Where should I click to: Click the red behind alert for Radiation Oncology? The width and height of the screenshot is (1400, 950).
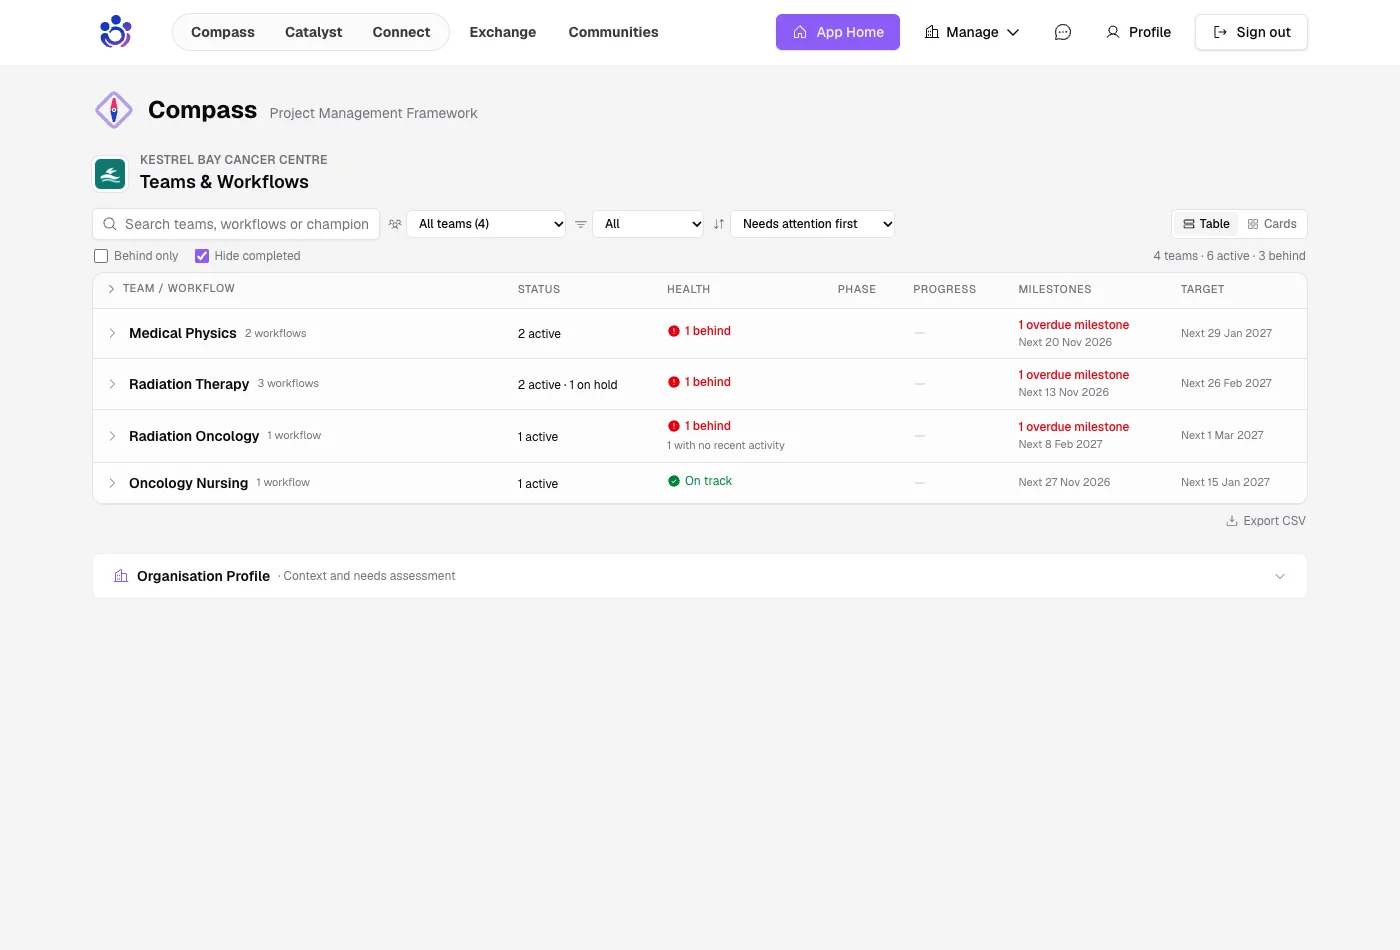point(699,426)
